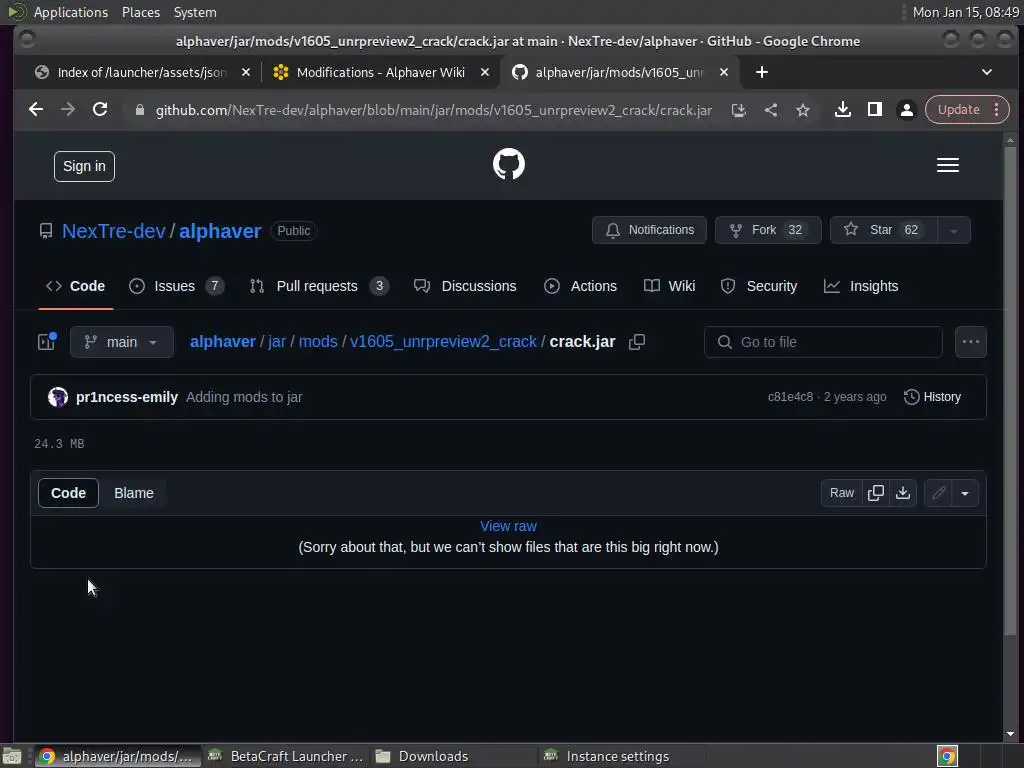
Task: Open pr1ncess-emily author link
Action: click(127, 397)
